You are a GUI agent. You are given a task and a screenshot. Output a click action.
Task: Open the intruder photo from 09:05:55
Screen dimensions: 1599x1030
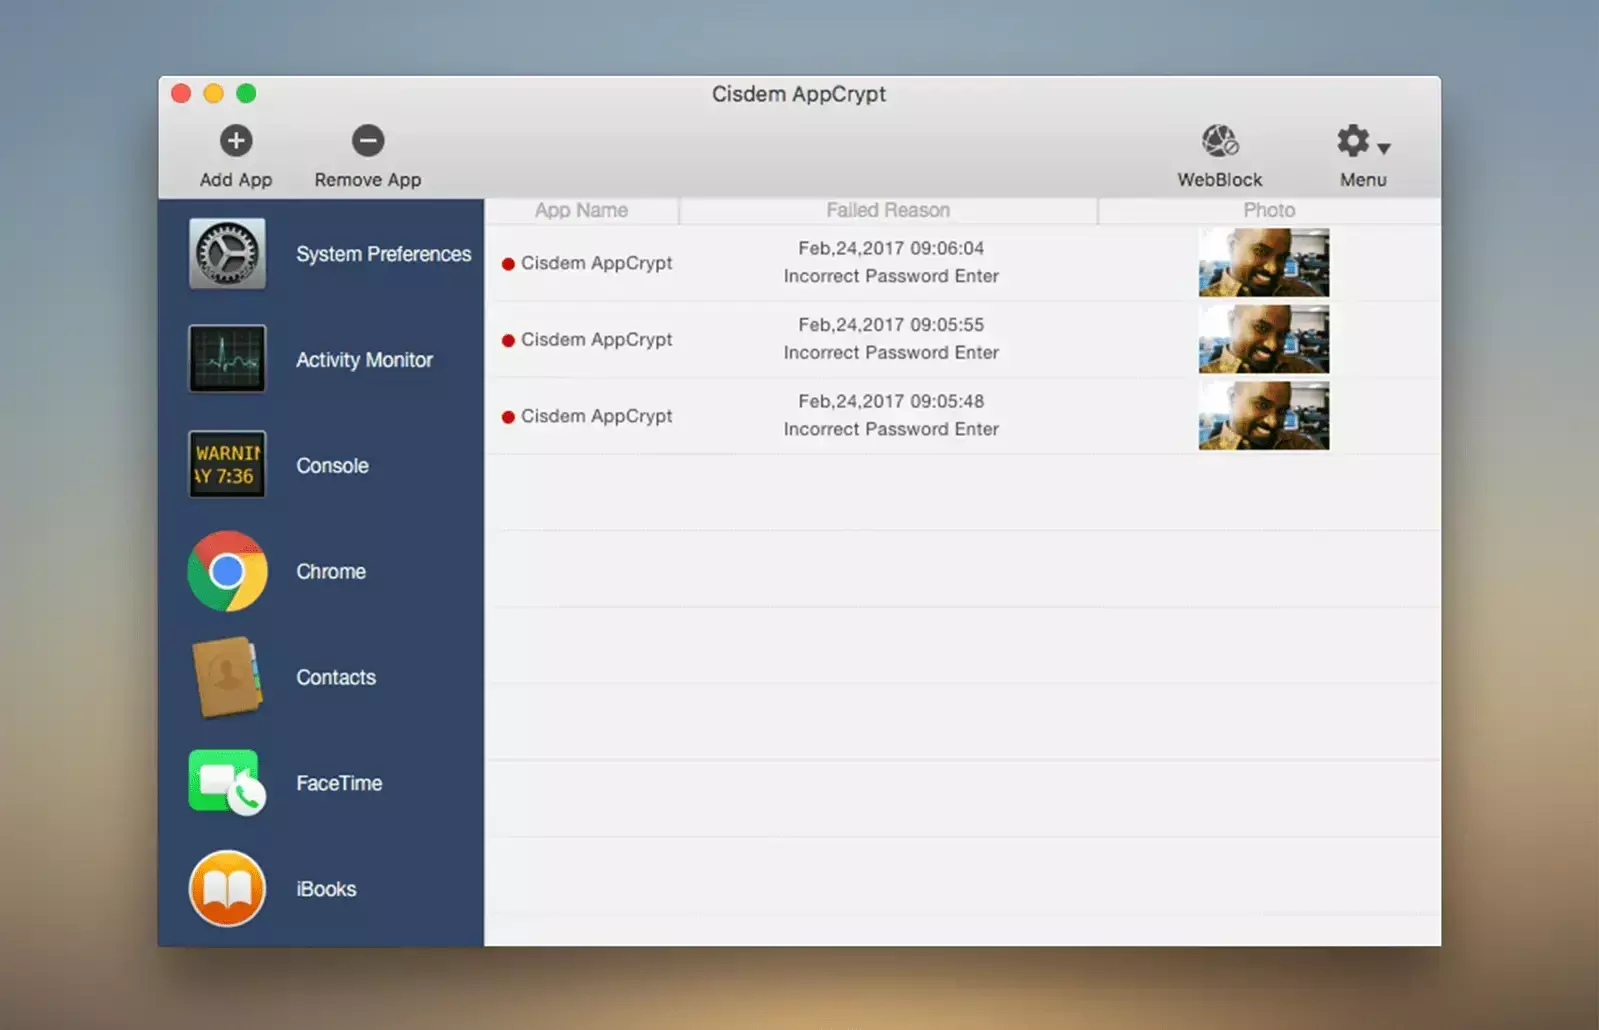(x=1263, y=340)
